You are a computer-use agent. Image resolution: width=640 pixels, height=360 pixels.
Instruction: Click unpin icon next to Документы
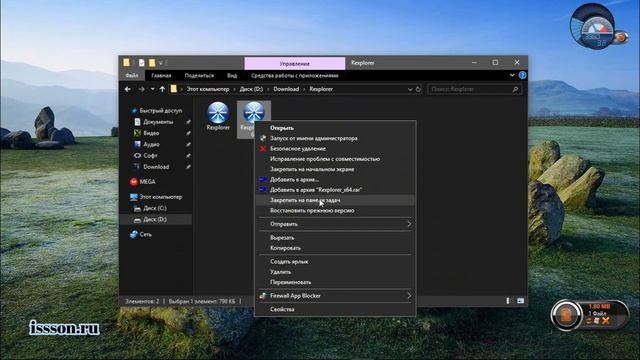point(188,122)
